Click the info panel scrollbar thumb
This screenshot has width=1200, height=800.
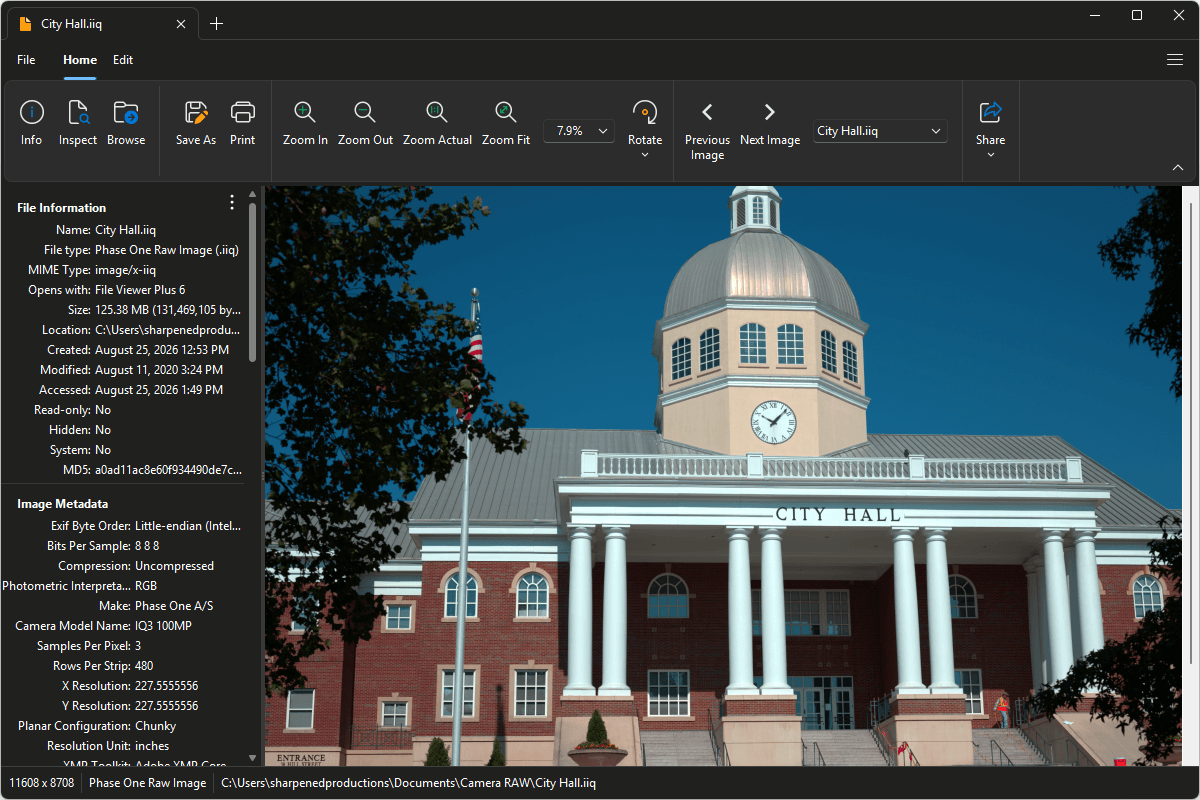[253, 283]
